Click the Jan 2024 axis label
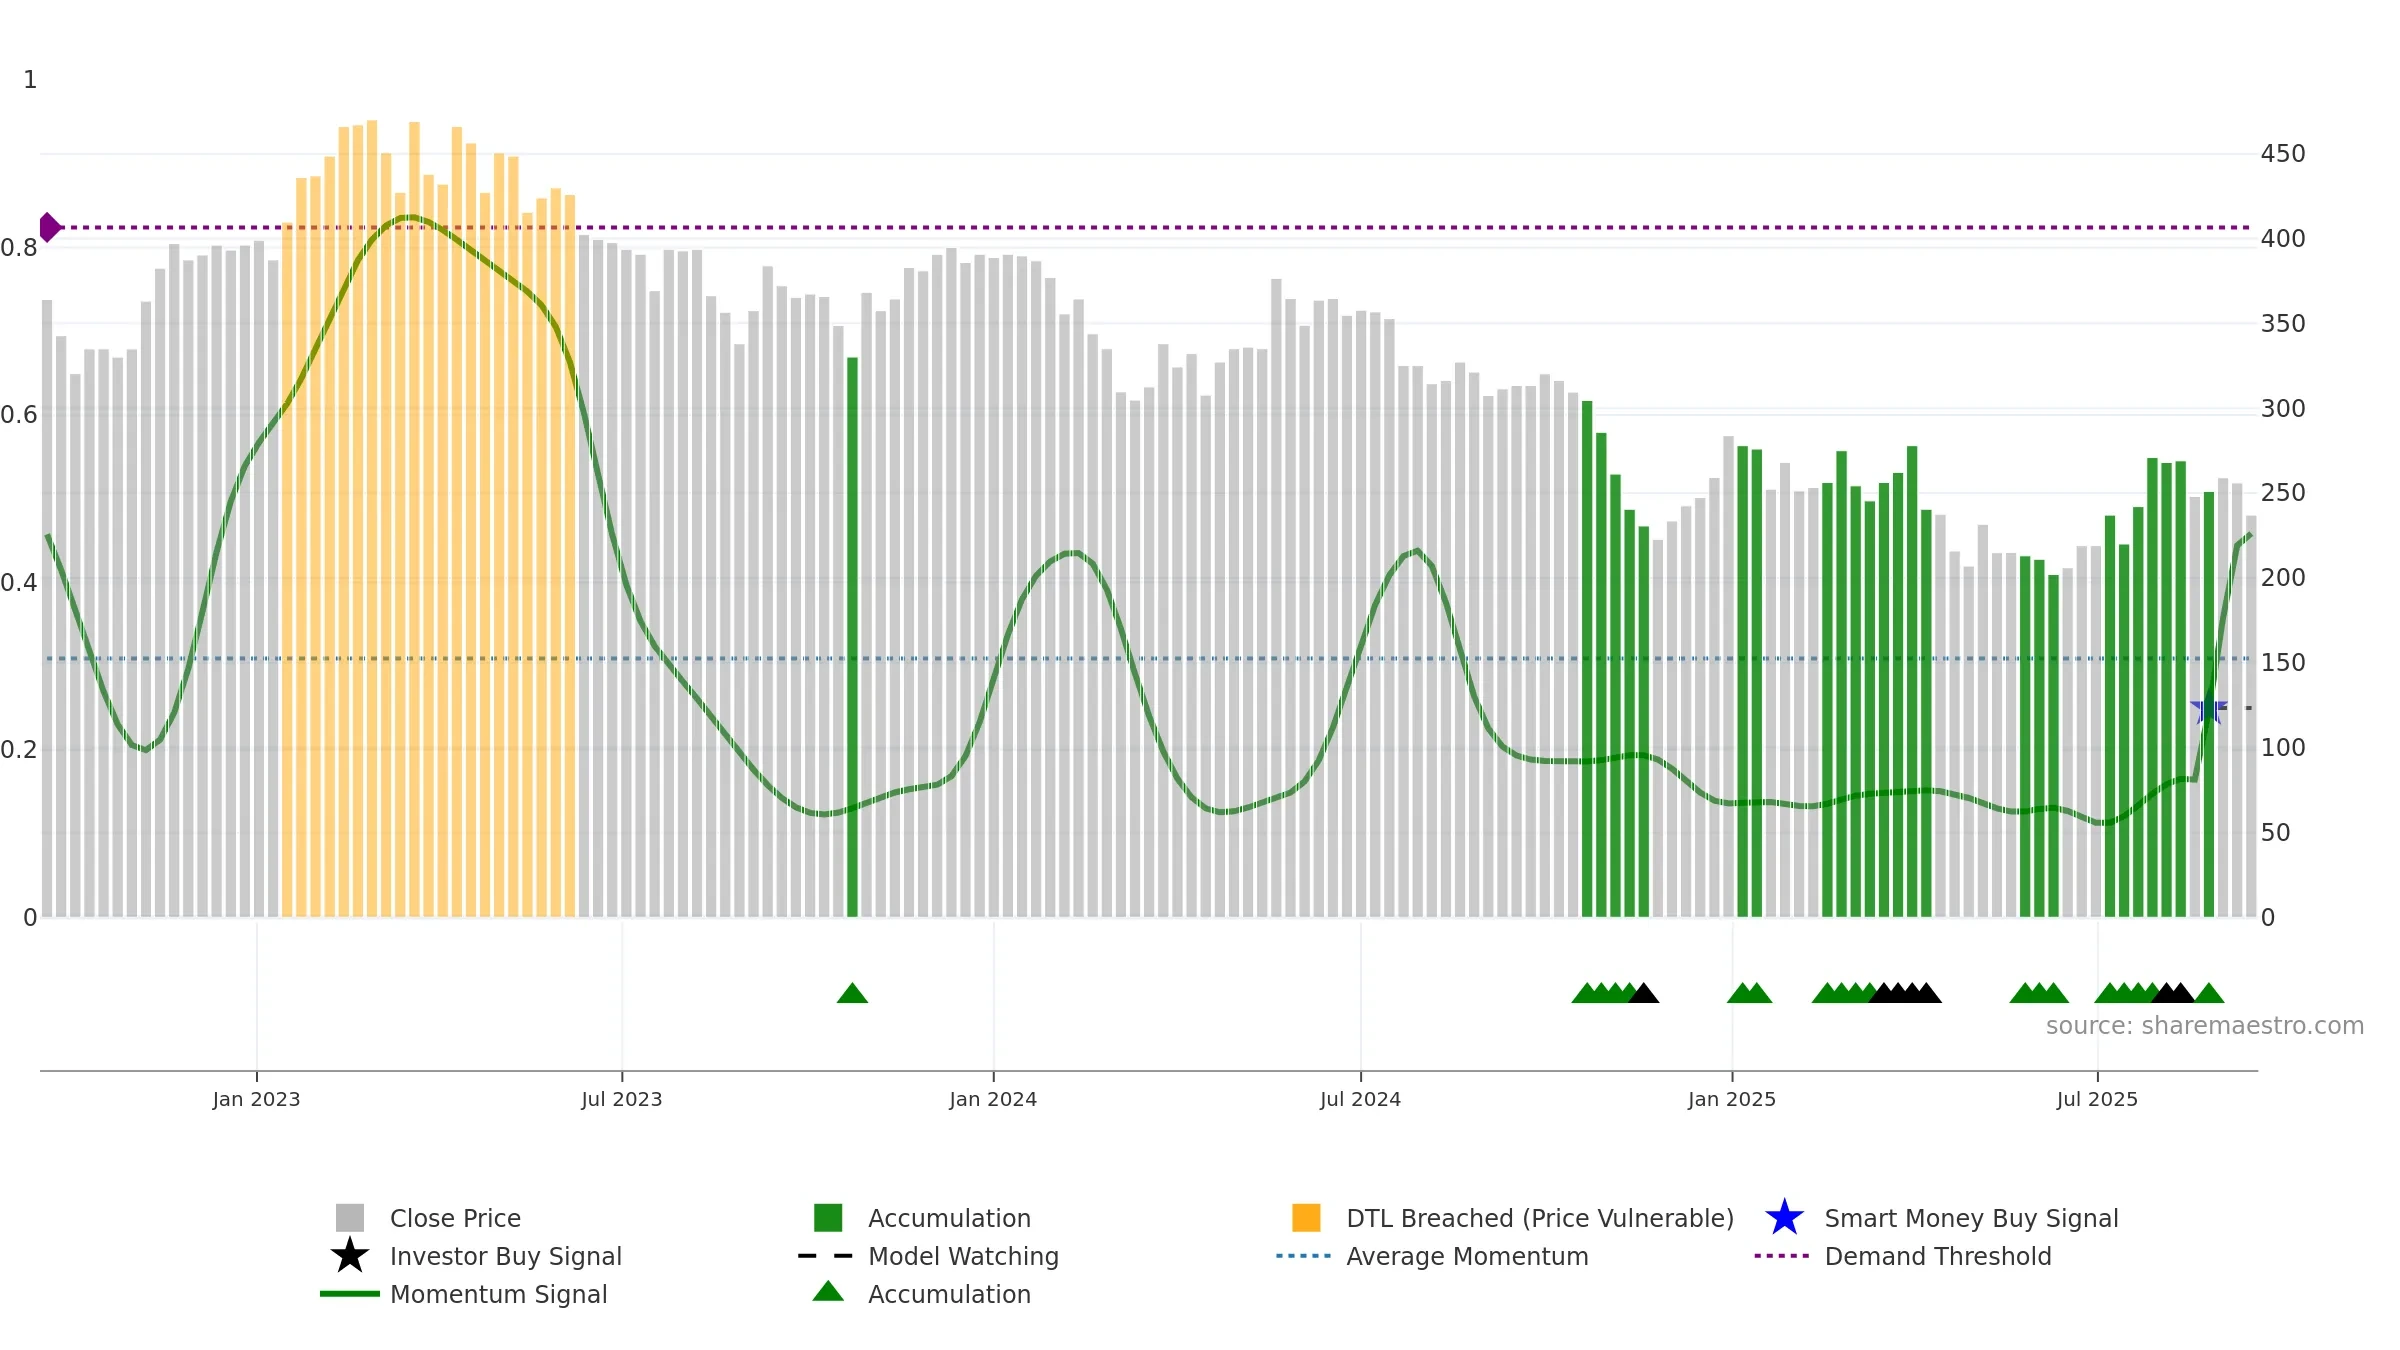Screen dimensions: 2400x1350 click(993, 1100)
